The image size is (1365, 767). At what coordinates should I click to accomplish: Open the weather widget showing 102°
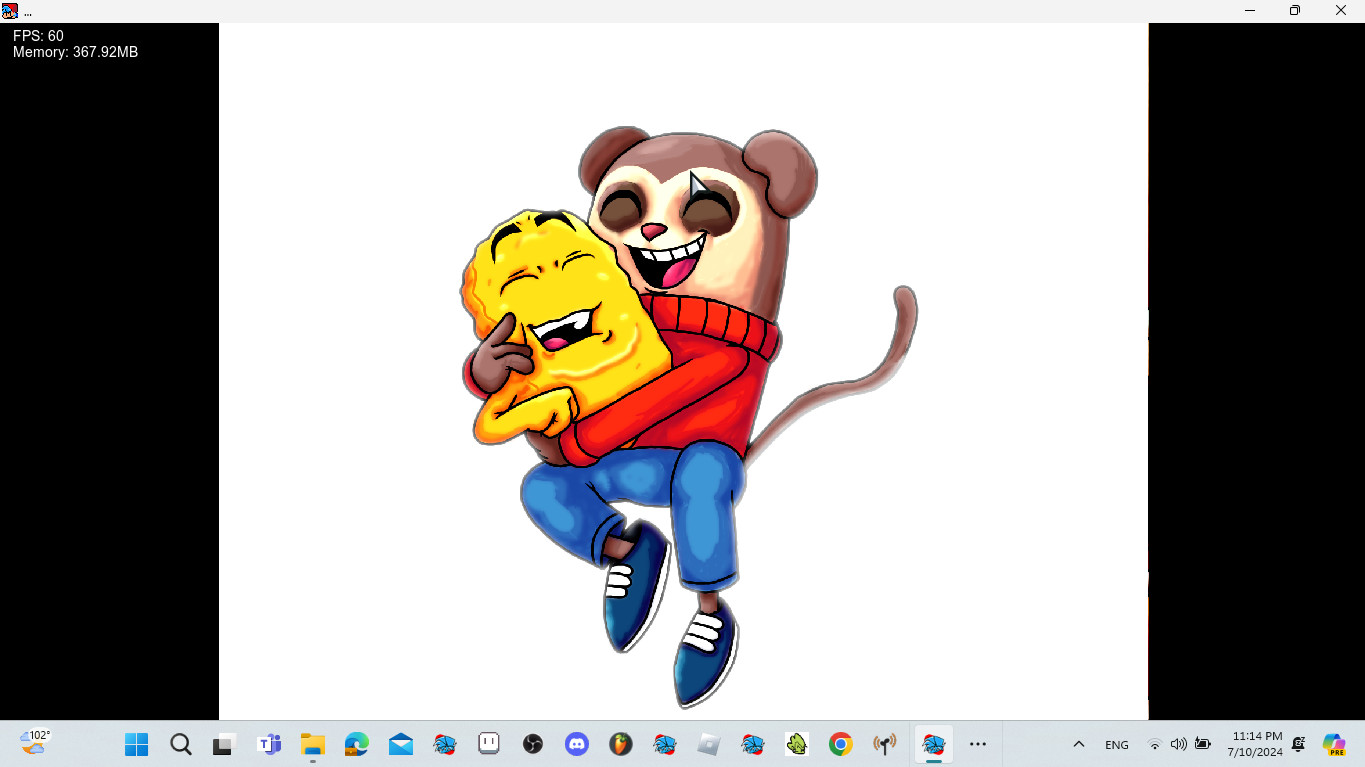pyautogui.click(x=34, y=742)
